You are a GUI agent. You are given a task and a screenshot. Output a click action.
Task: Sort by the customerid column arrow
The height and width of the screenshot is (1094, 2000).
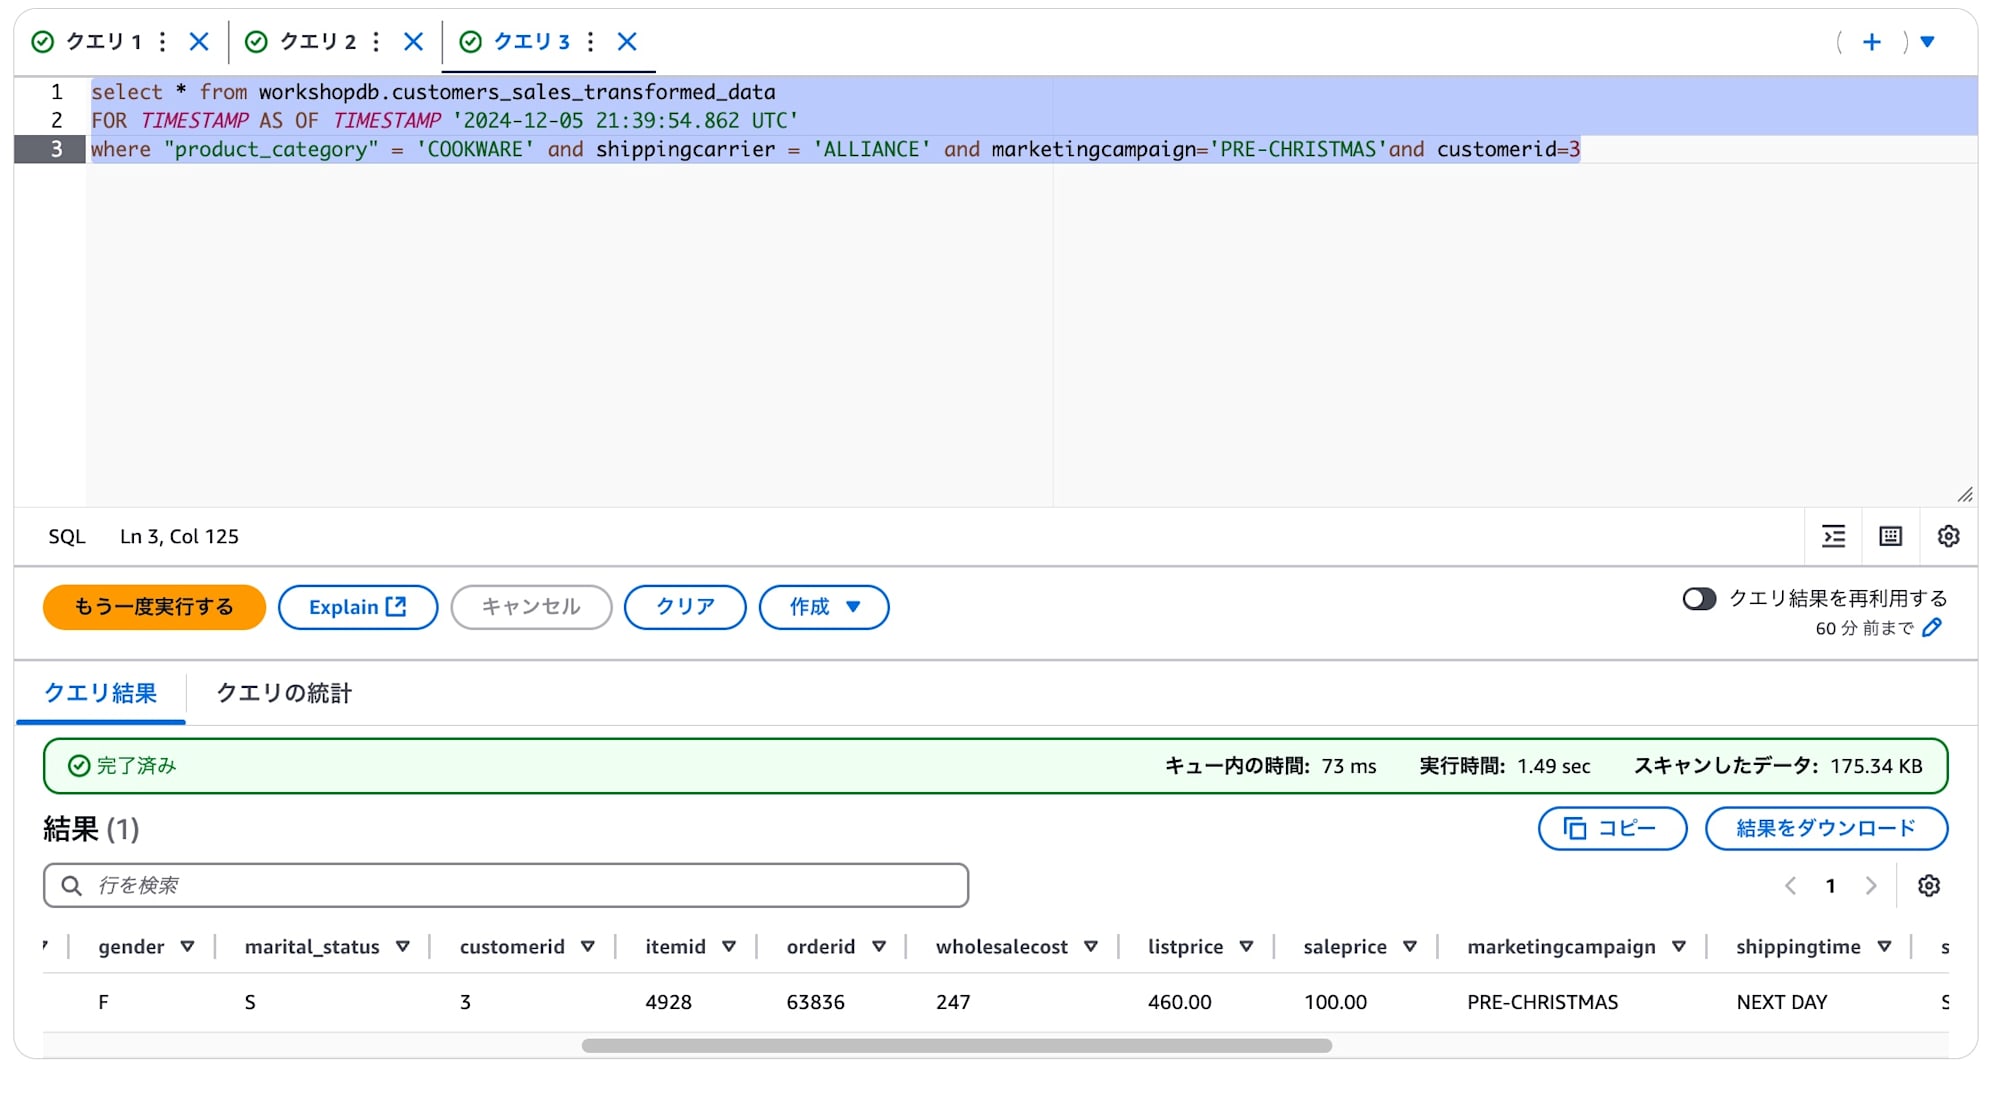(588, 947)
